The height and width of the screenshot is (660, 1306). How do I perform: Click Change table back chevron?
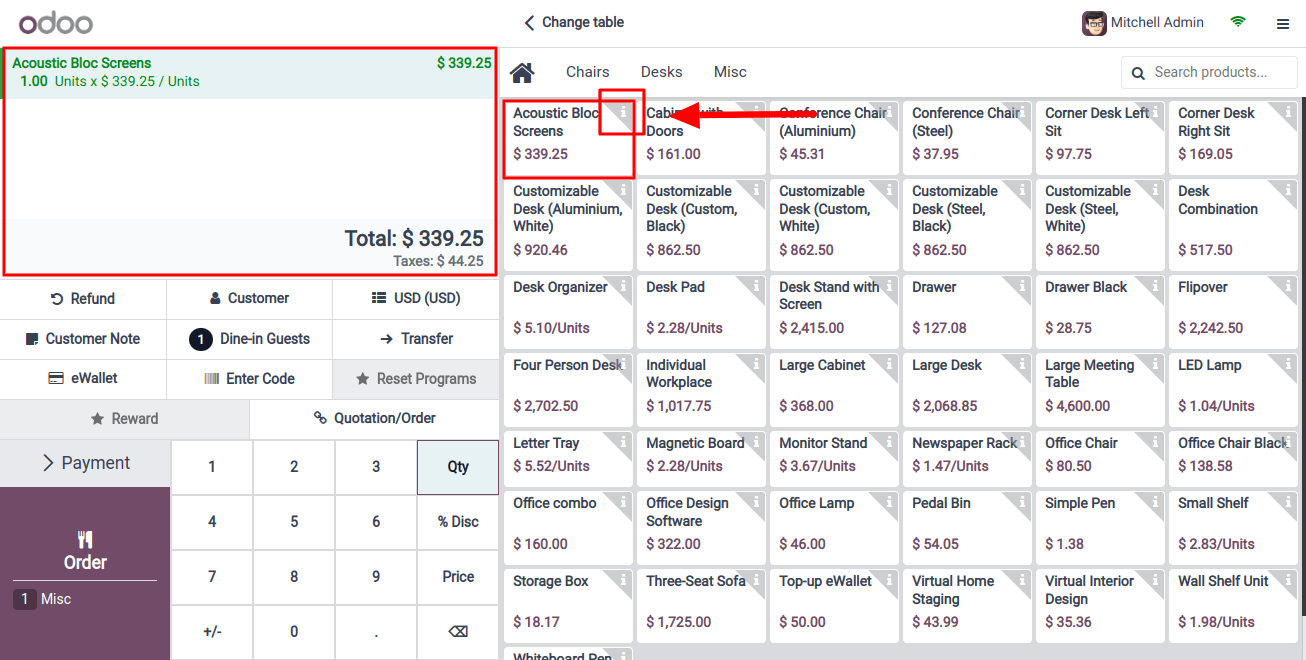[x=529, y=22]
